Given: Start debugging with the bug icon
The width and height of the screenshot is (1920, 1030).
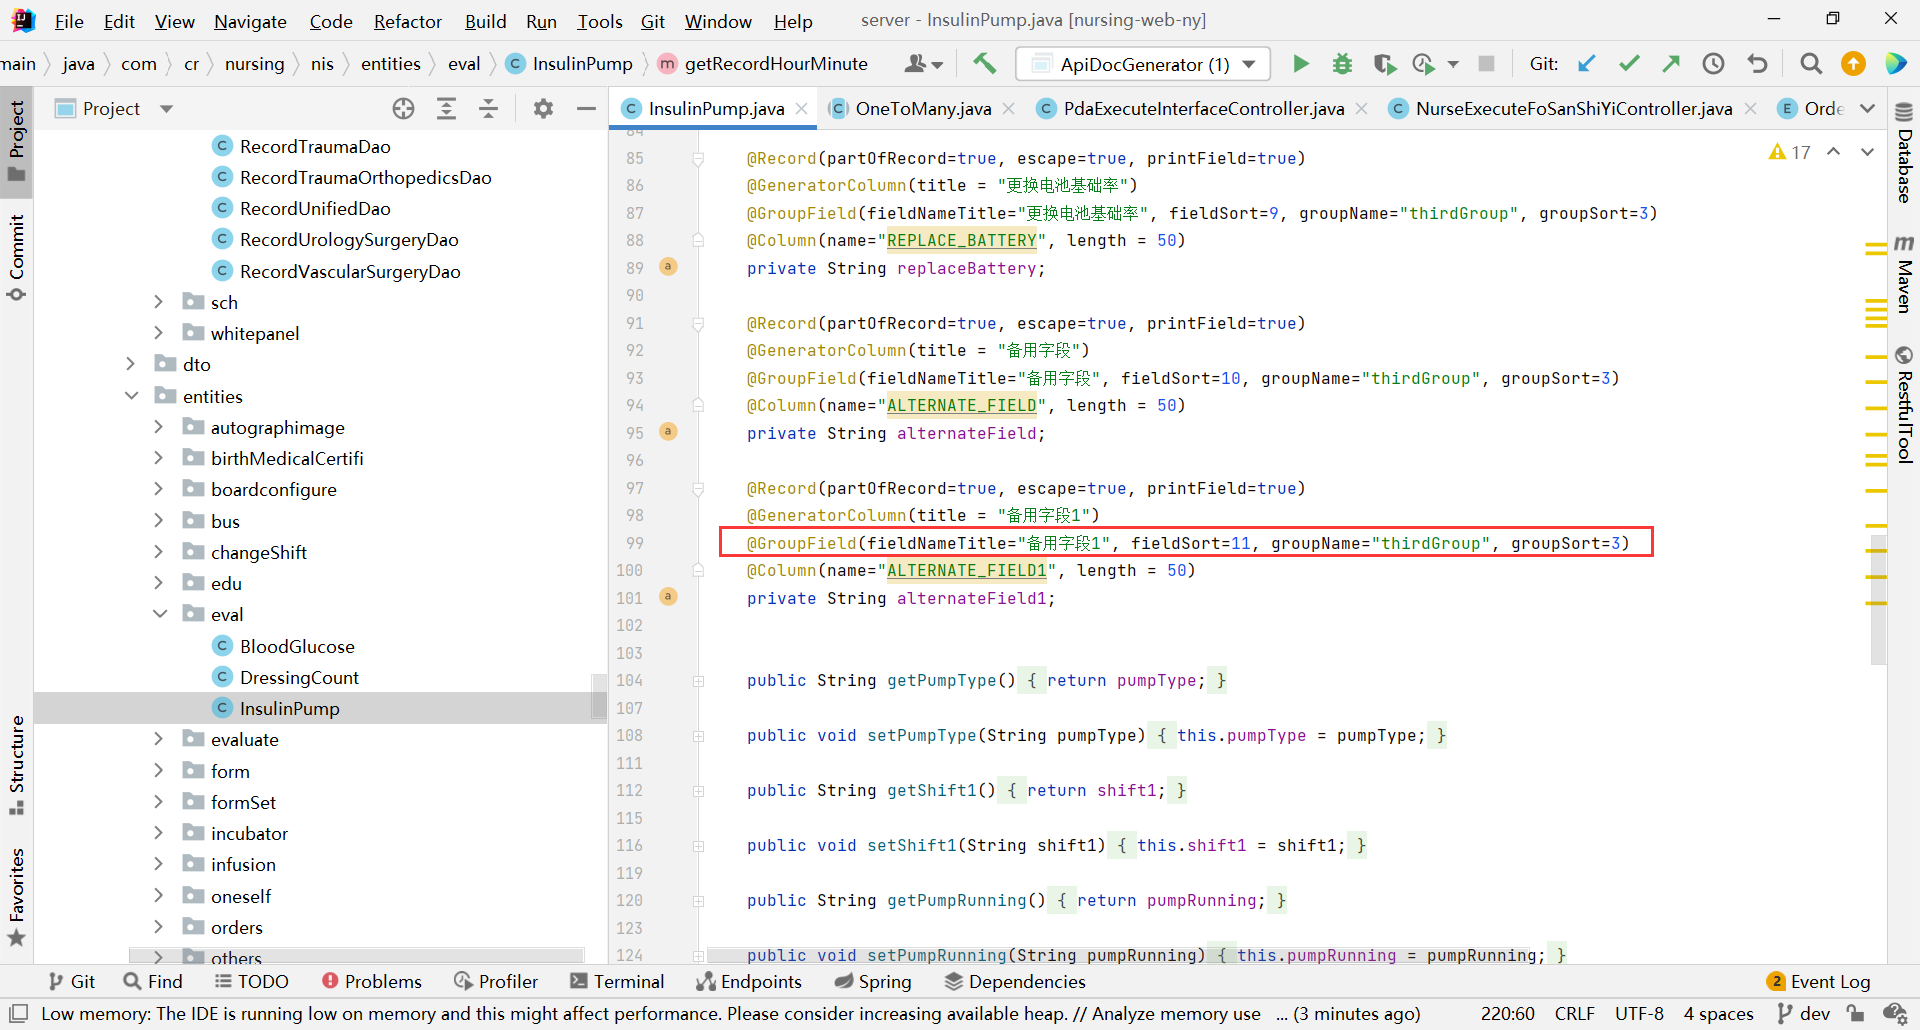Looking at the screenshot, I should coord(1342,64).
